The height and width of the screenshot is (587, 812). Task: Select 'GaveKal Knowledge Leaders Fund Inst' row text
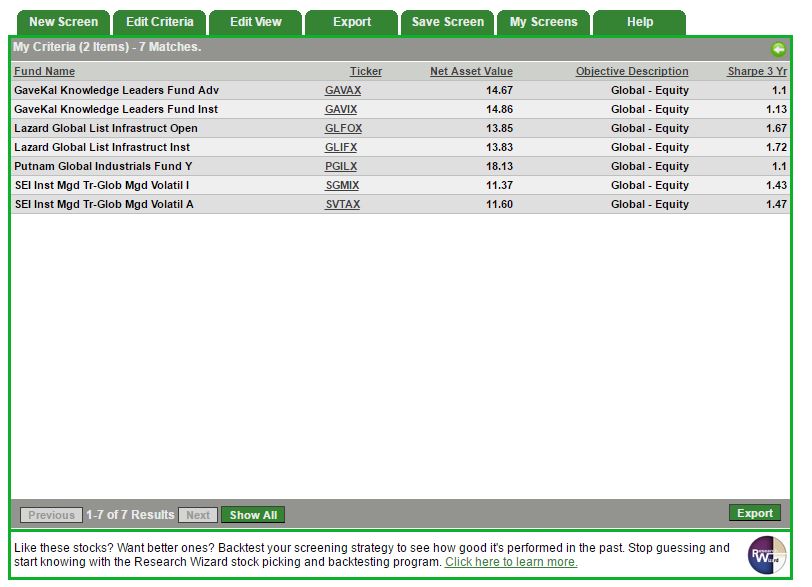tap(116, 110)
